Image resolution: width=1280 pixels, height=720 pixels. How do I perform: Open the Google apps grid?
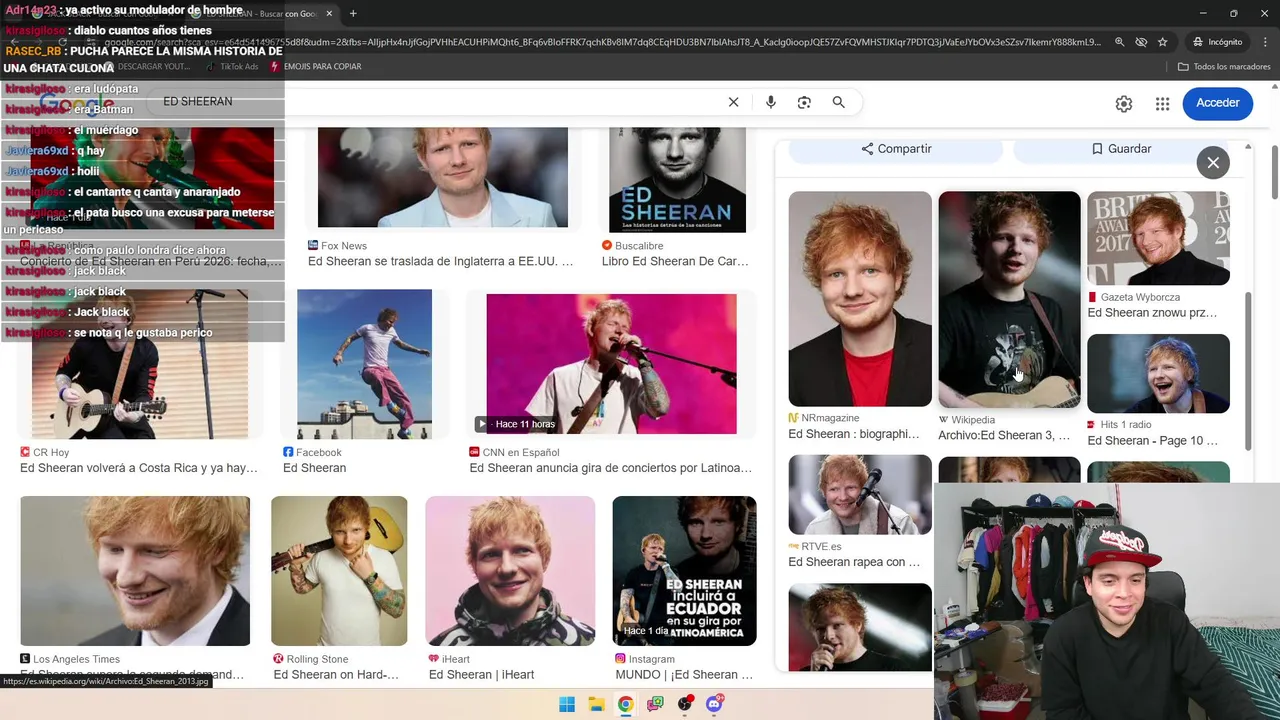(1162, 103)
